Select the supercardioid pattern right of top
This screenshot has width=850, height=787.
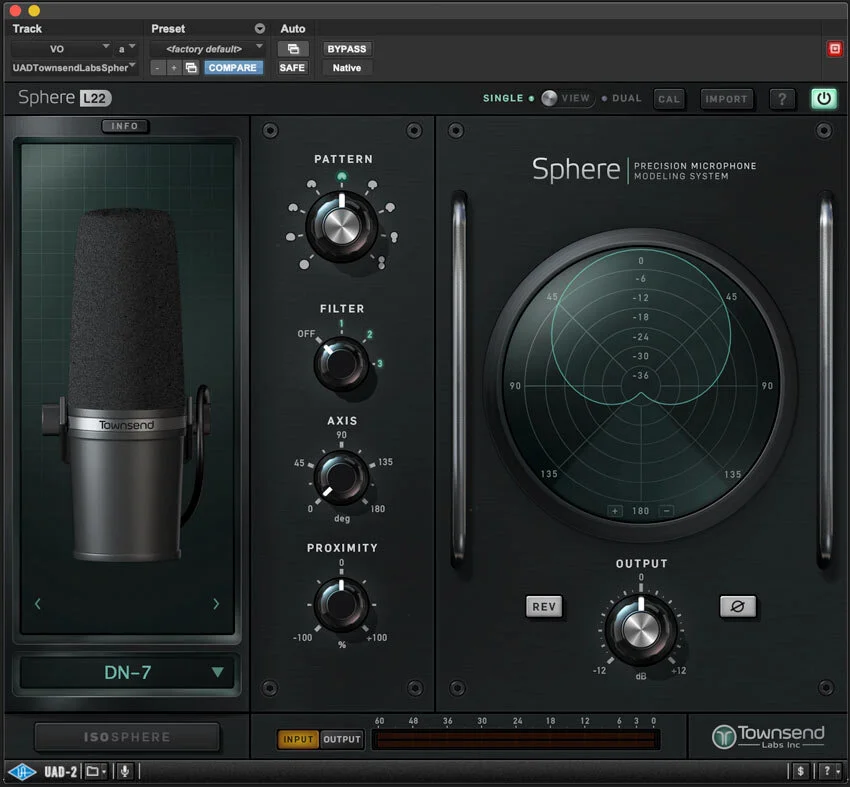(372, 185)
